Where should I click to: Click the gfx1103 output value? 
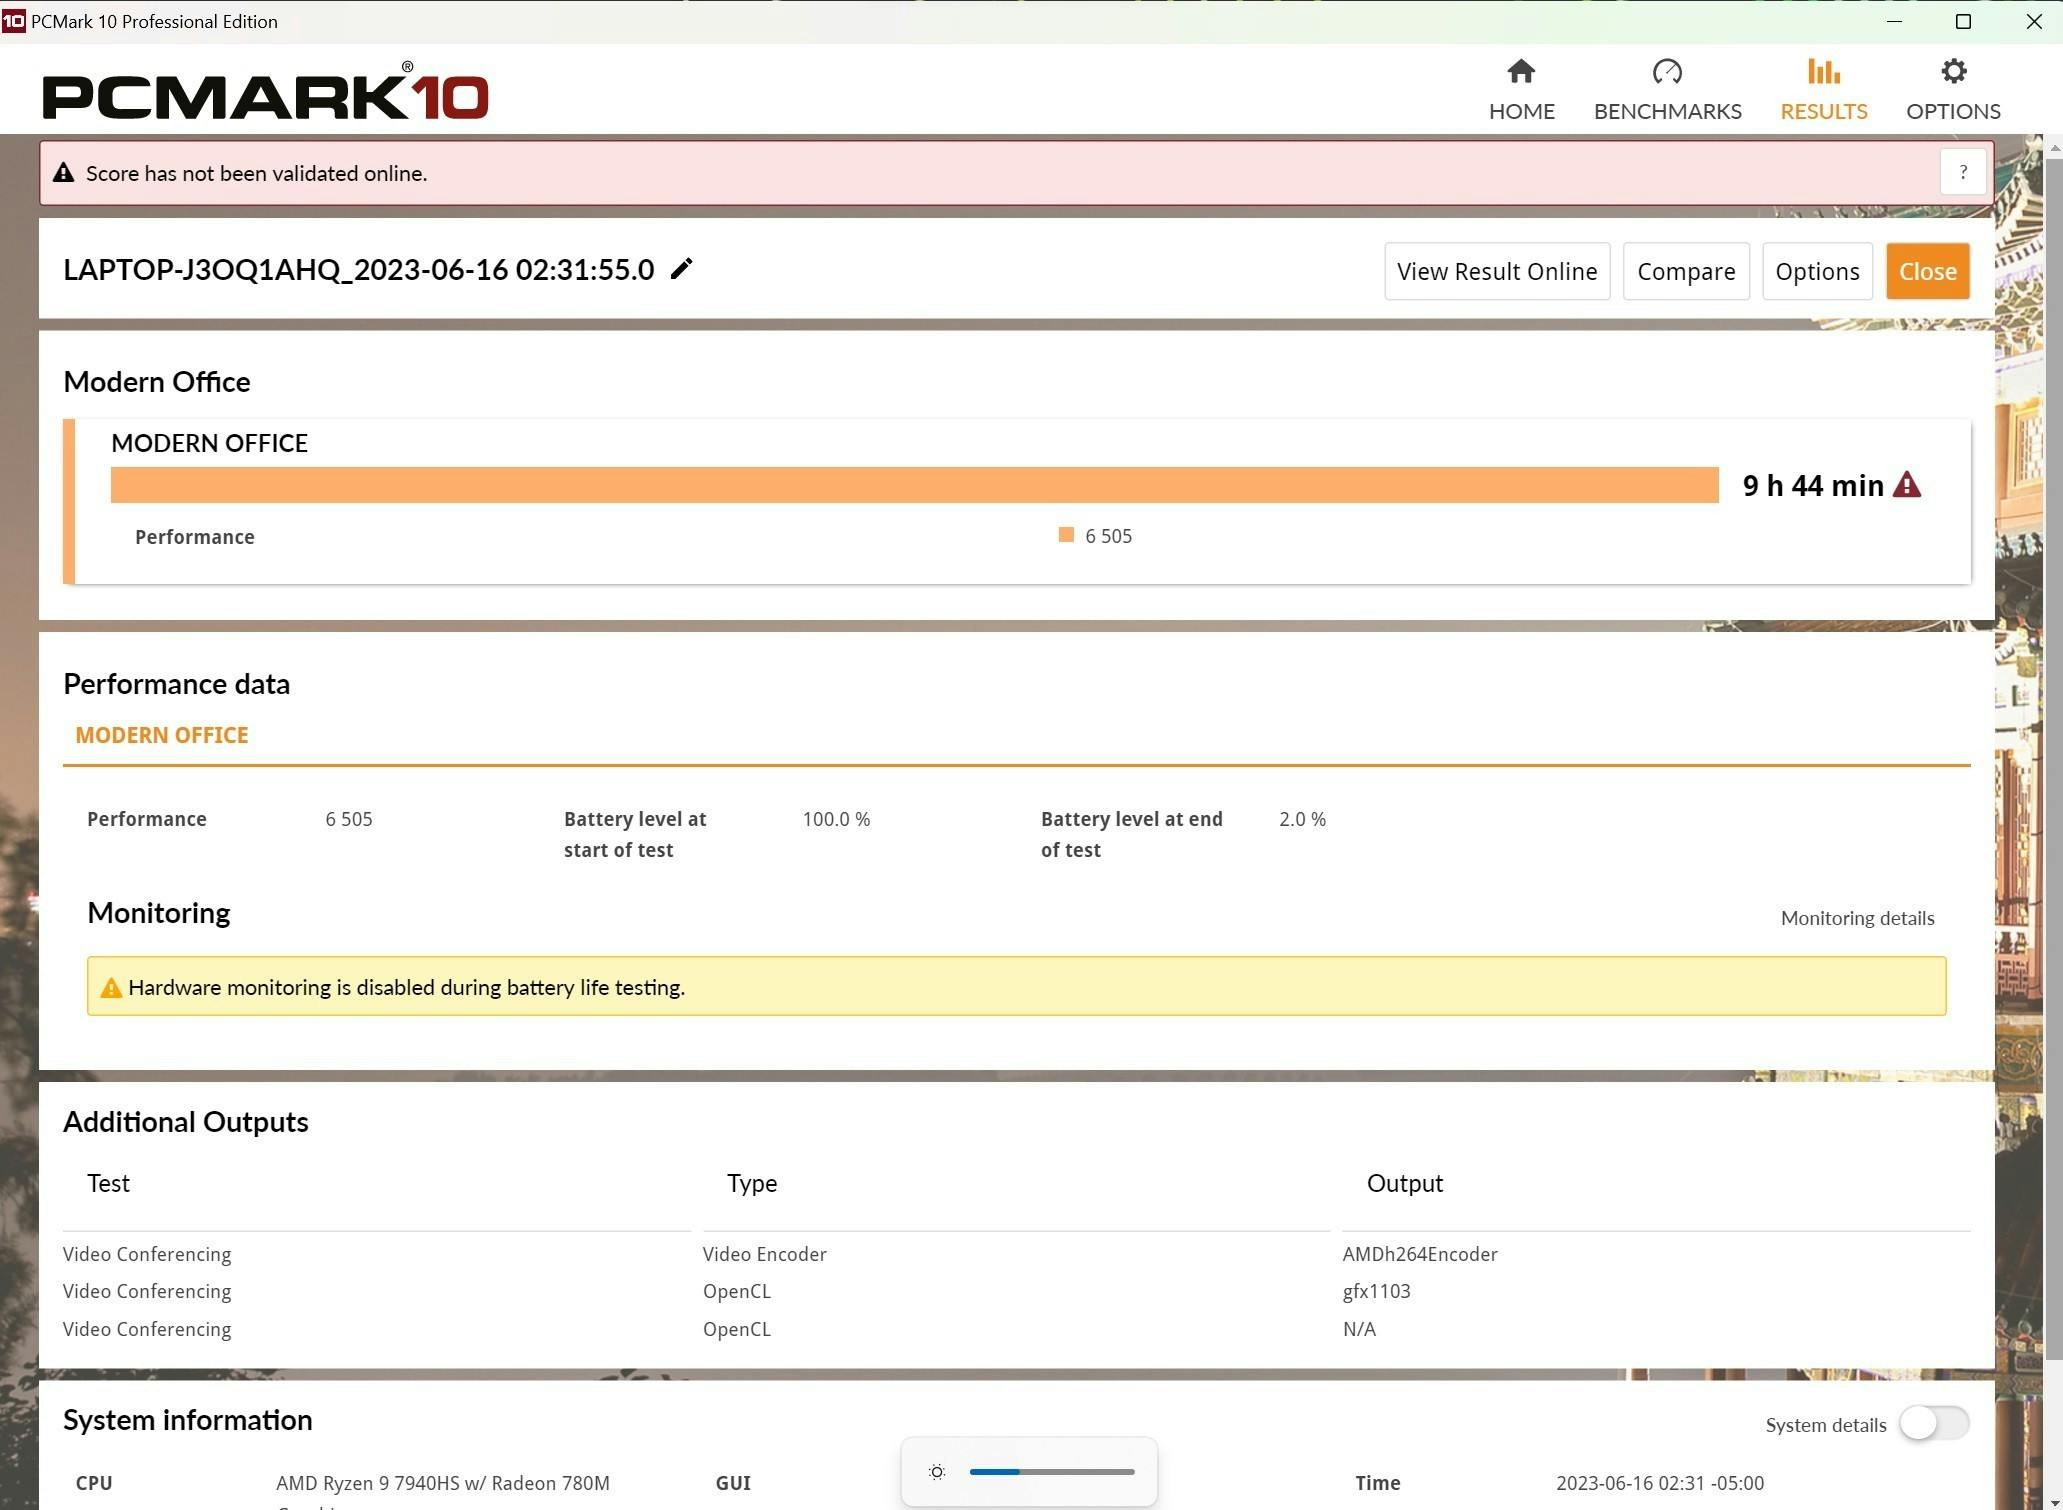pos(1376,1291)
